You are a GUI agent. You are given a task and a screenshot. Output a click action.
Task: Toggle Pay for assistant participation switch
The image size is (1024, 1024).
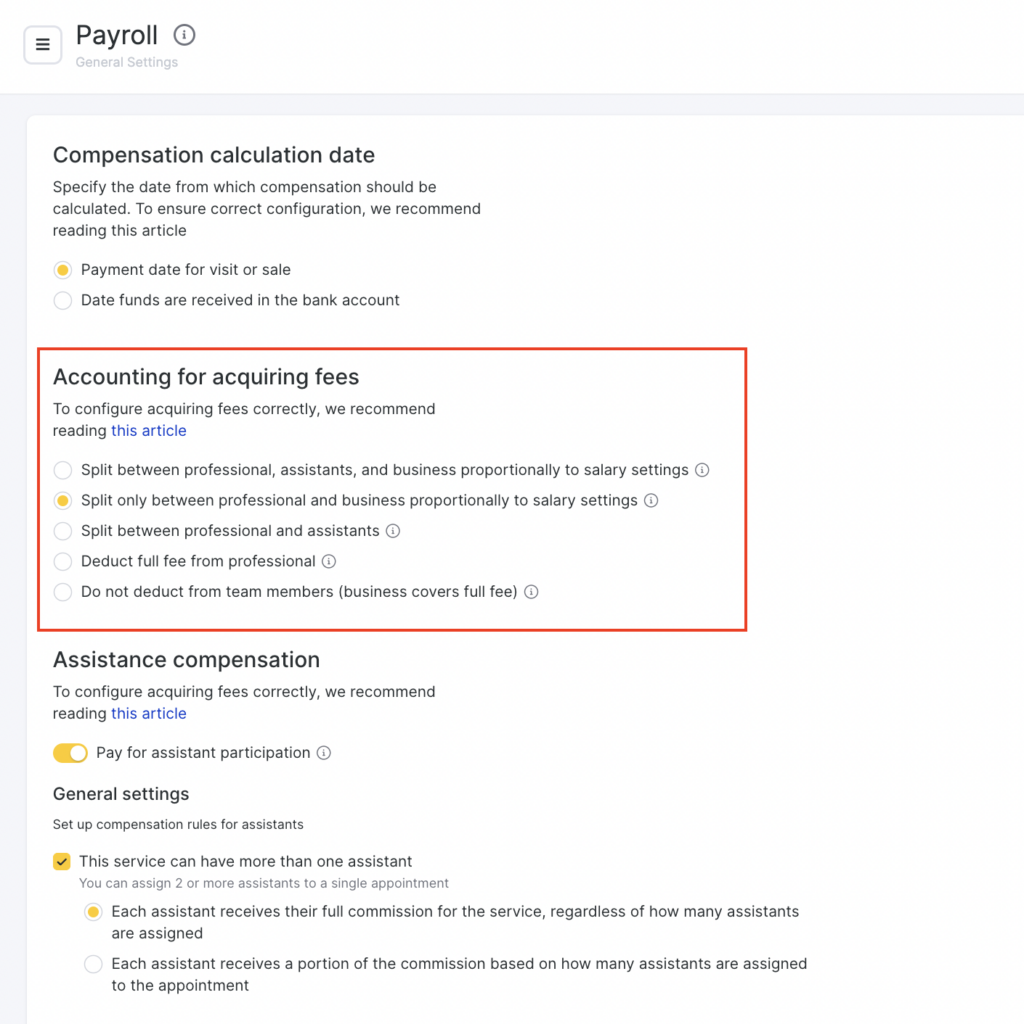(70, 753)
